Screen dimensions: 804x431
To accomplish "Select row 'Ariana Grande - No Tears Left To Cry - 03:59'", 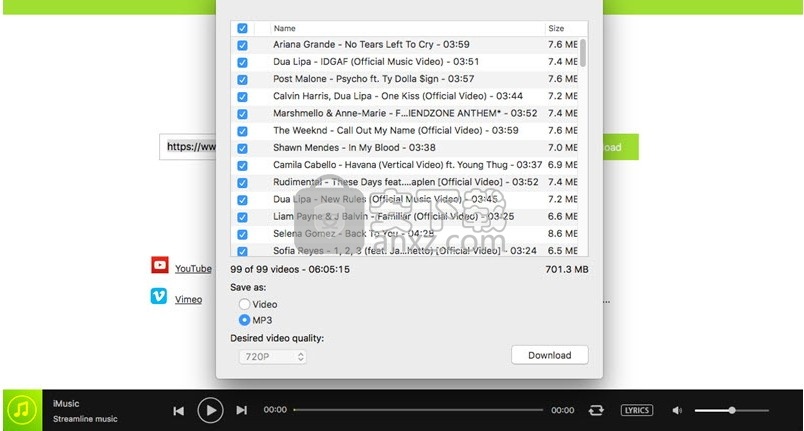I will tap(405, 45).
